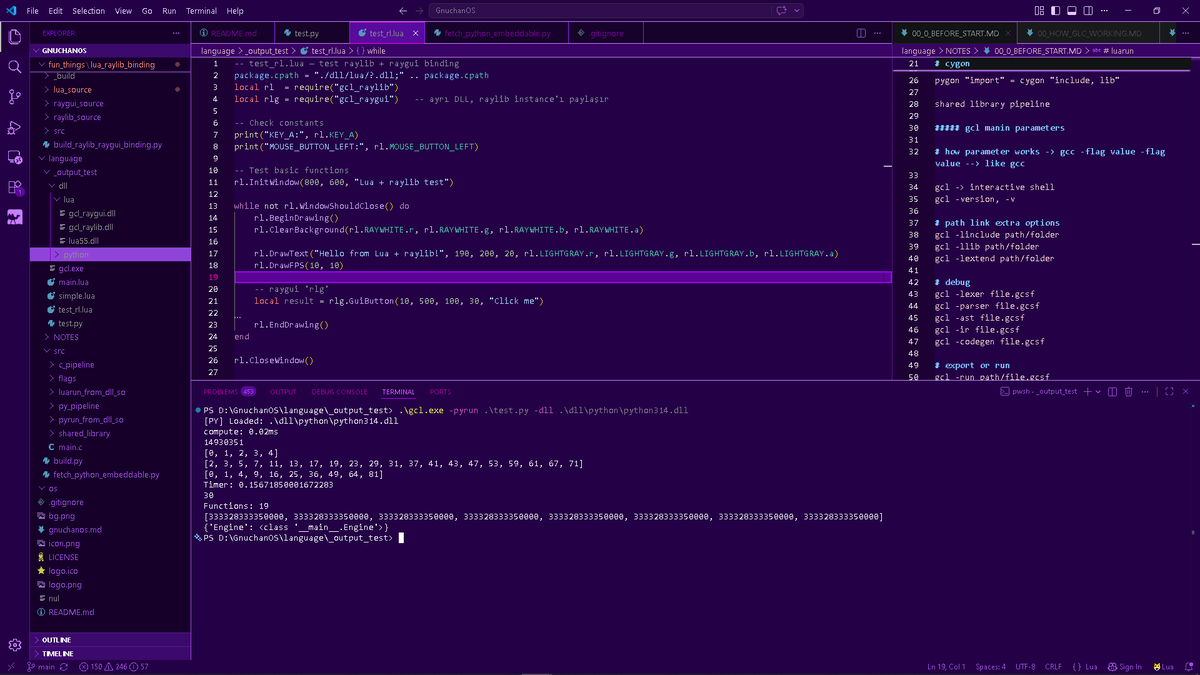Screen dimensions: 1200x675
Task: Open more actions for left editor group
Action: (879, 33)
